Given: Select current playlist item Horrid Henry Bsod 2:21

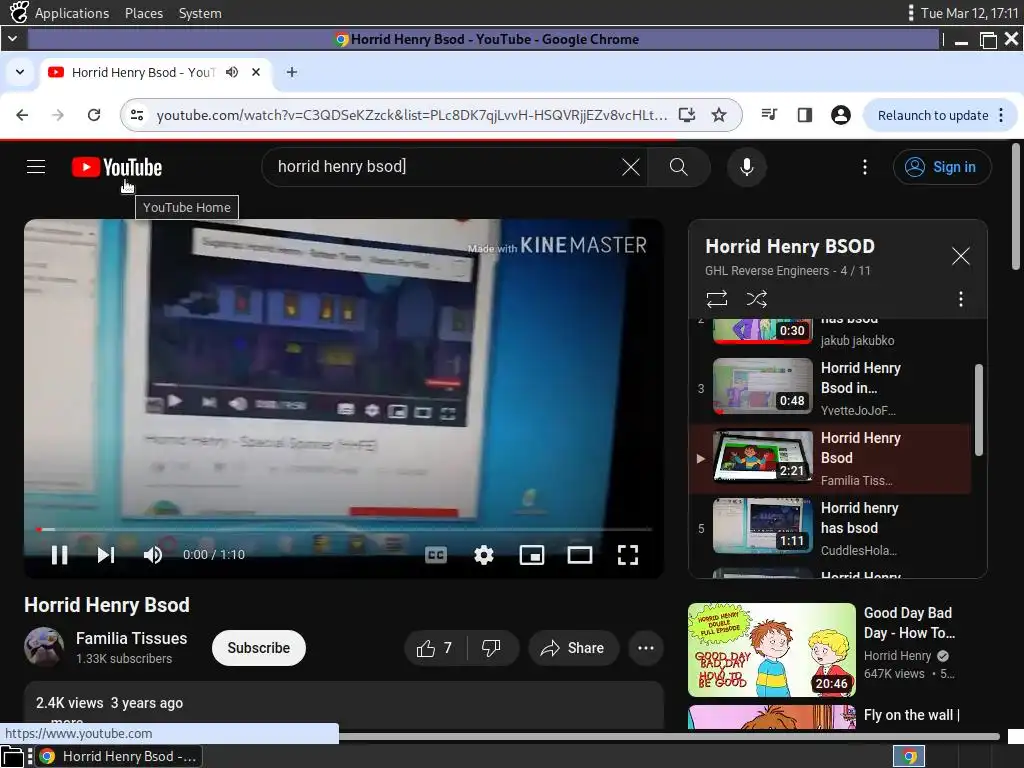Looking at the screenshot, I should 829,458.
